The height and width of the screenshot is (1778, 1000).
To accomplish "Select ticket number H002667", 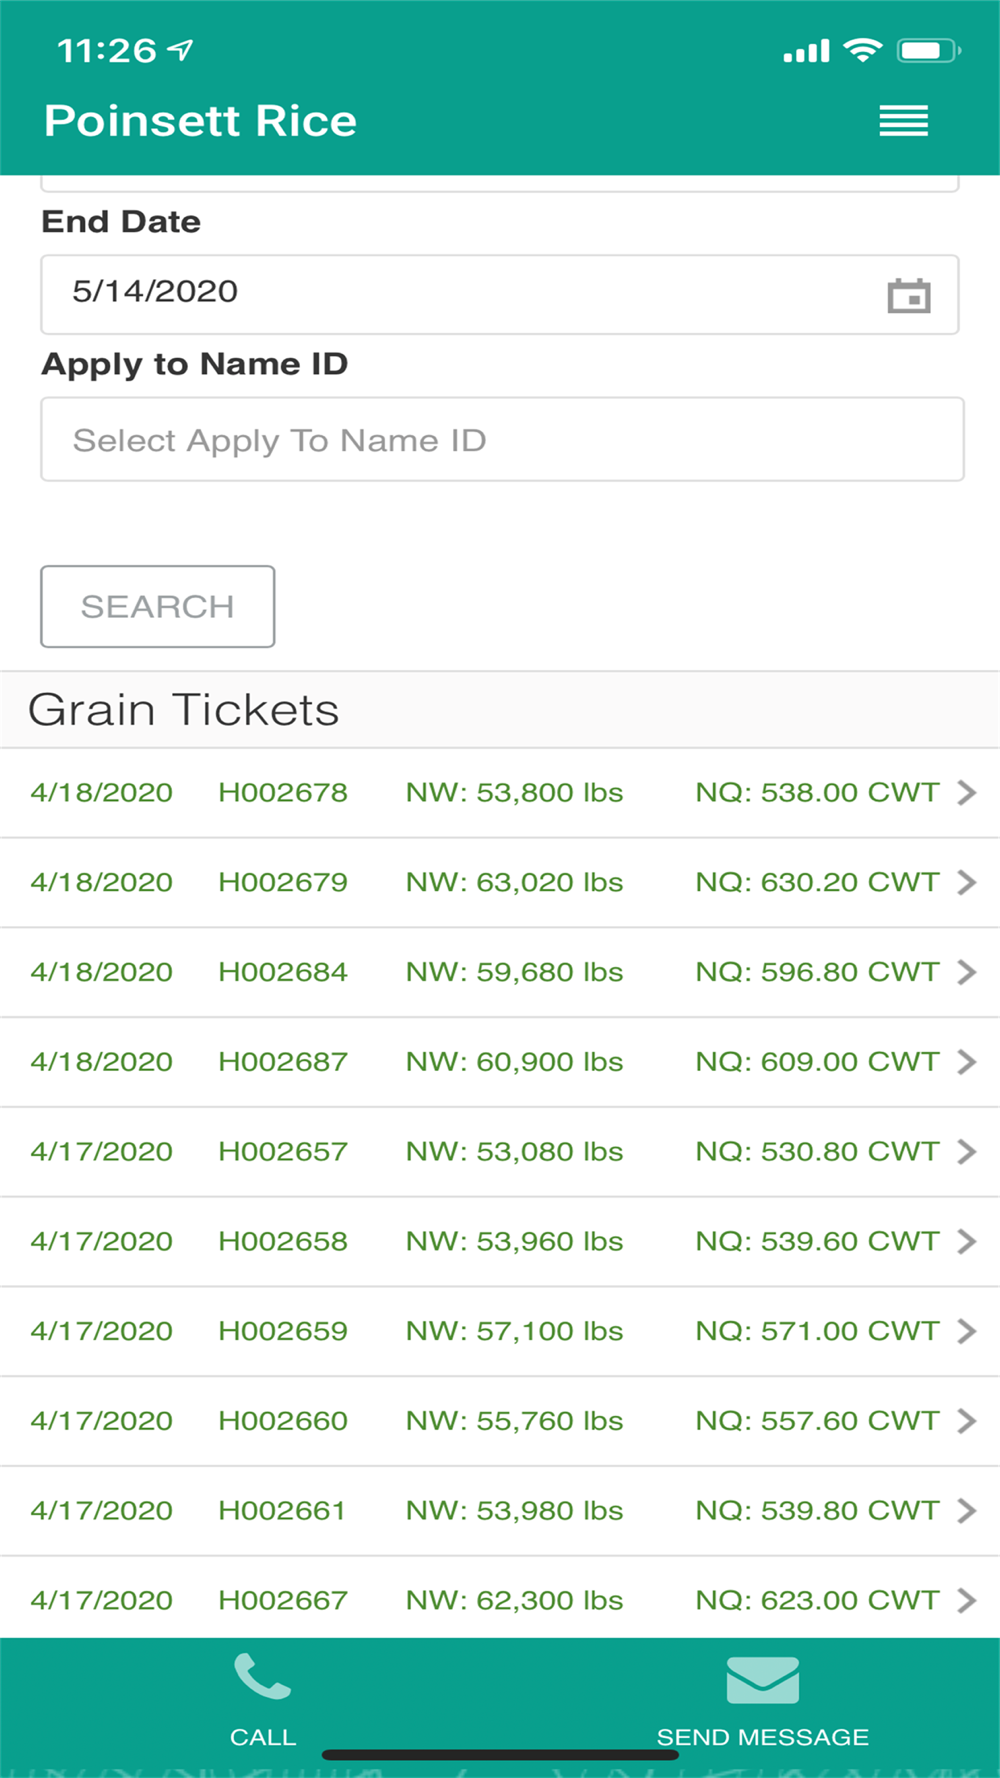I will (283, 1601).
